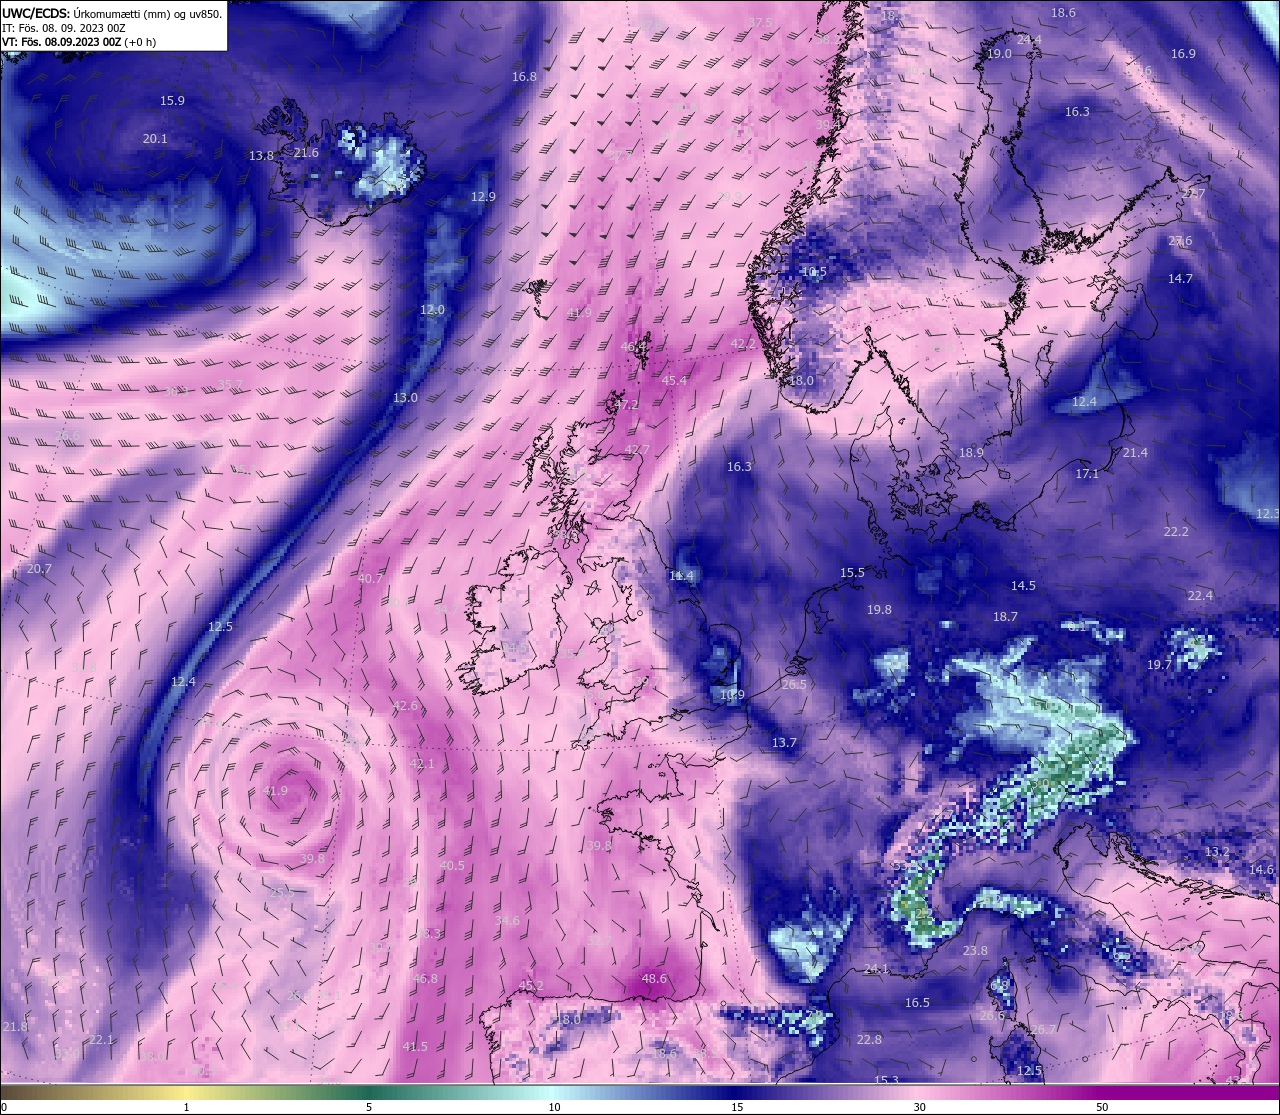Click the 'IT: Fös. 08. 09. 2023 00Z' line
The width and height of the screenshot is (1280, 1115).
click(x=64, y=28)
